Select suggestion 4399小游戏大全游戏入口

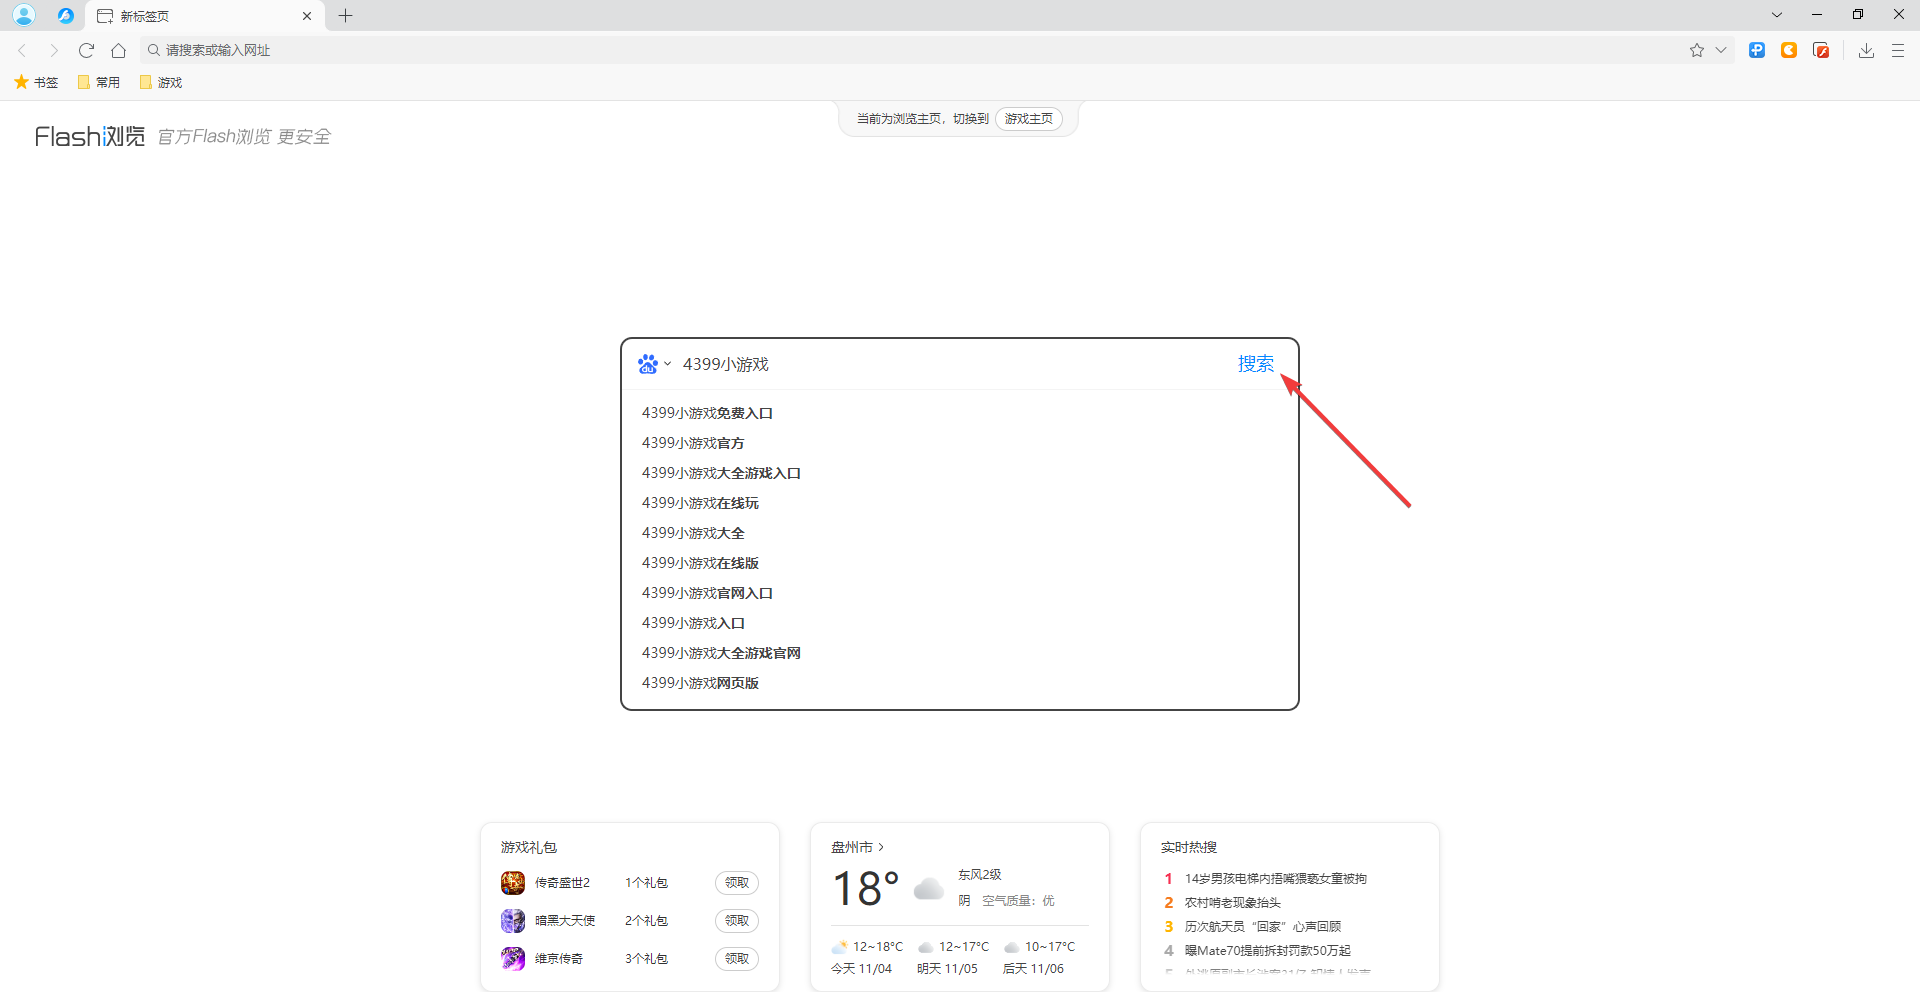(721, 473)
